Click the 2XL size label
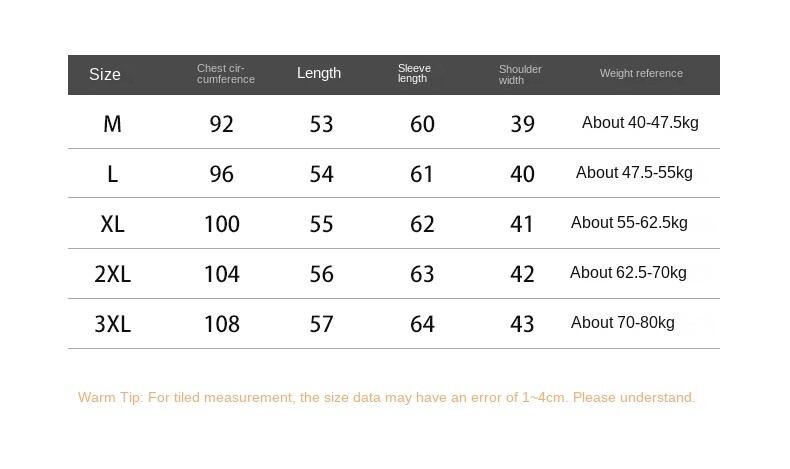The image size is (790, 469). click(112, 274)
